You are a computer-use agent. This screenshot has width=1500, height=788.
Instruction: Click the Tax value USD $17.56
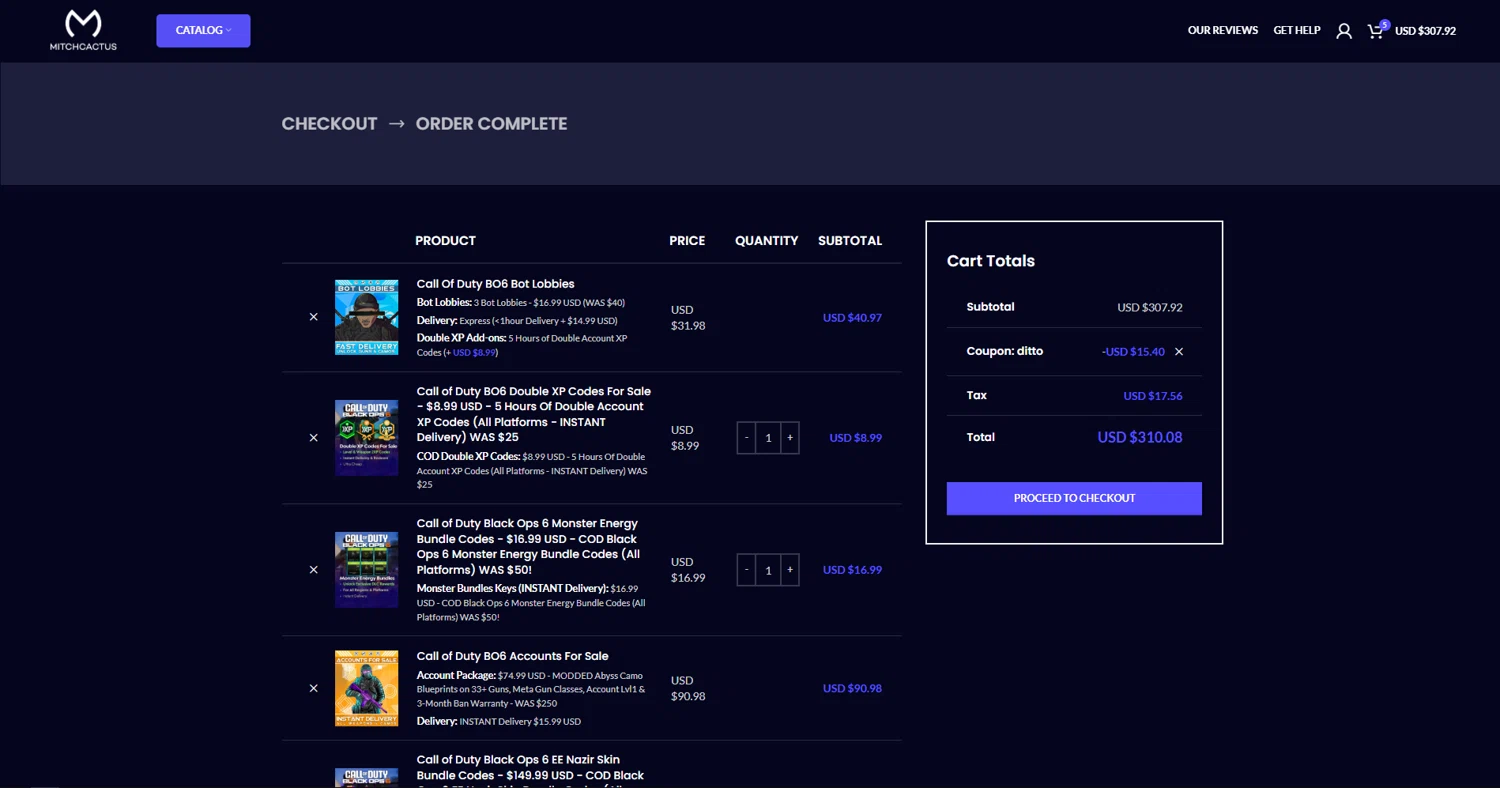1153,396
